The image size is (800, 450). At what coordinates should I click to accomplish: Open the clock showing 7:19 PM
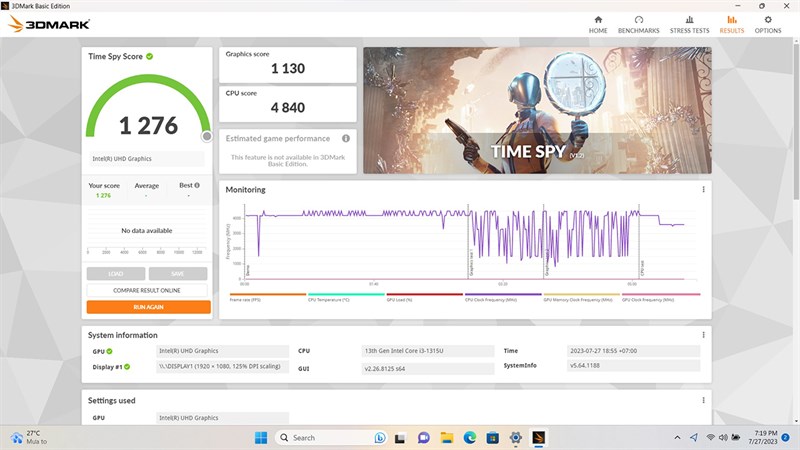[764, 437]
